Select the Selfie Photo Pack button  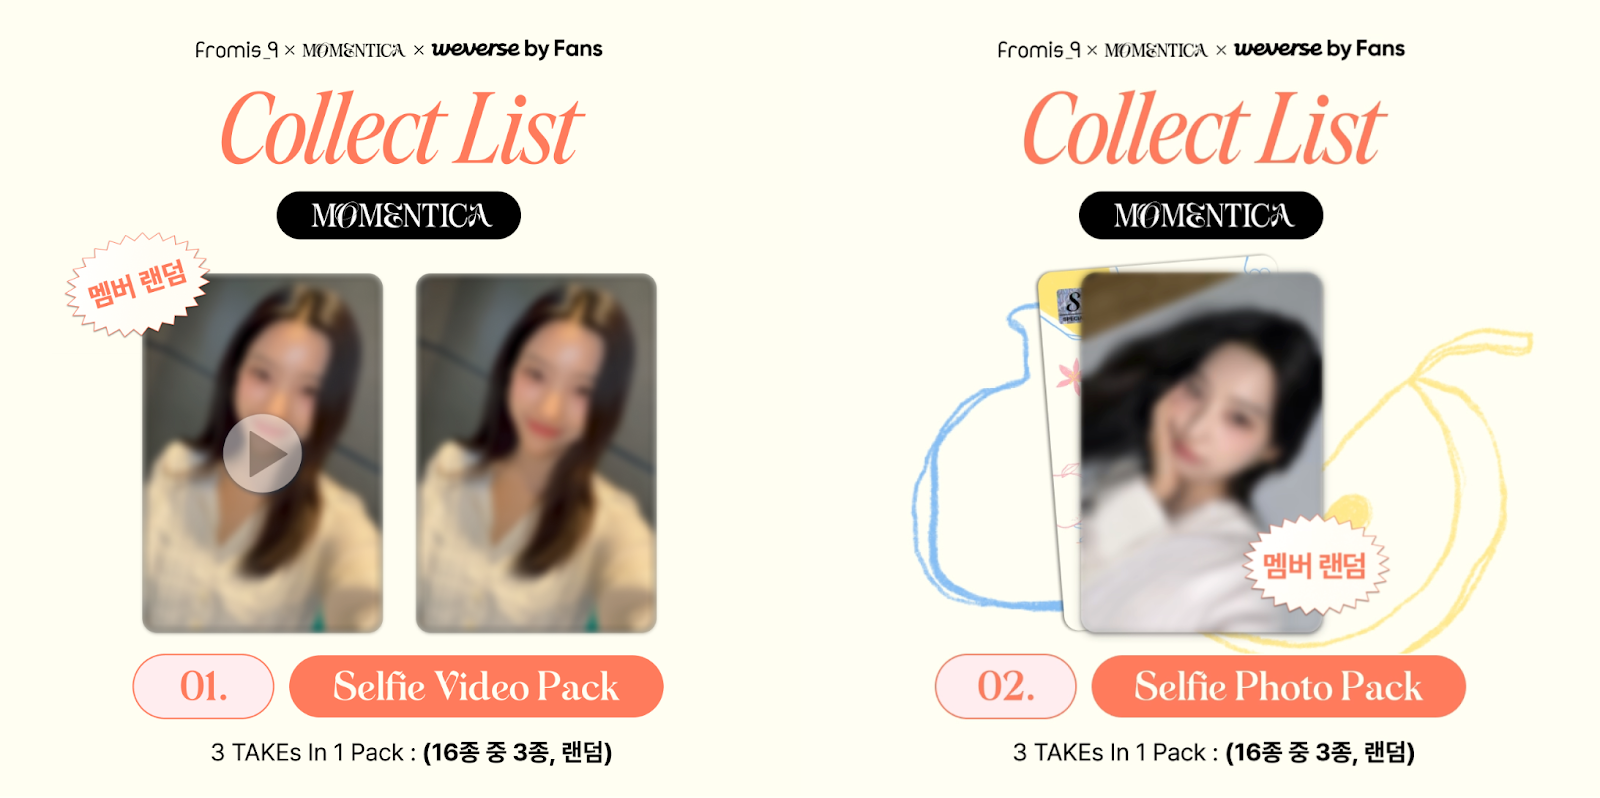pos(1278,686)
